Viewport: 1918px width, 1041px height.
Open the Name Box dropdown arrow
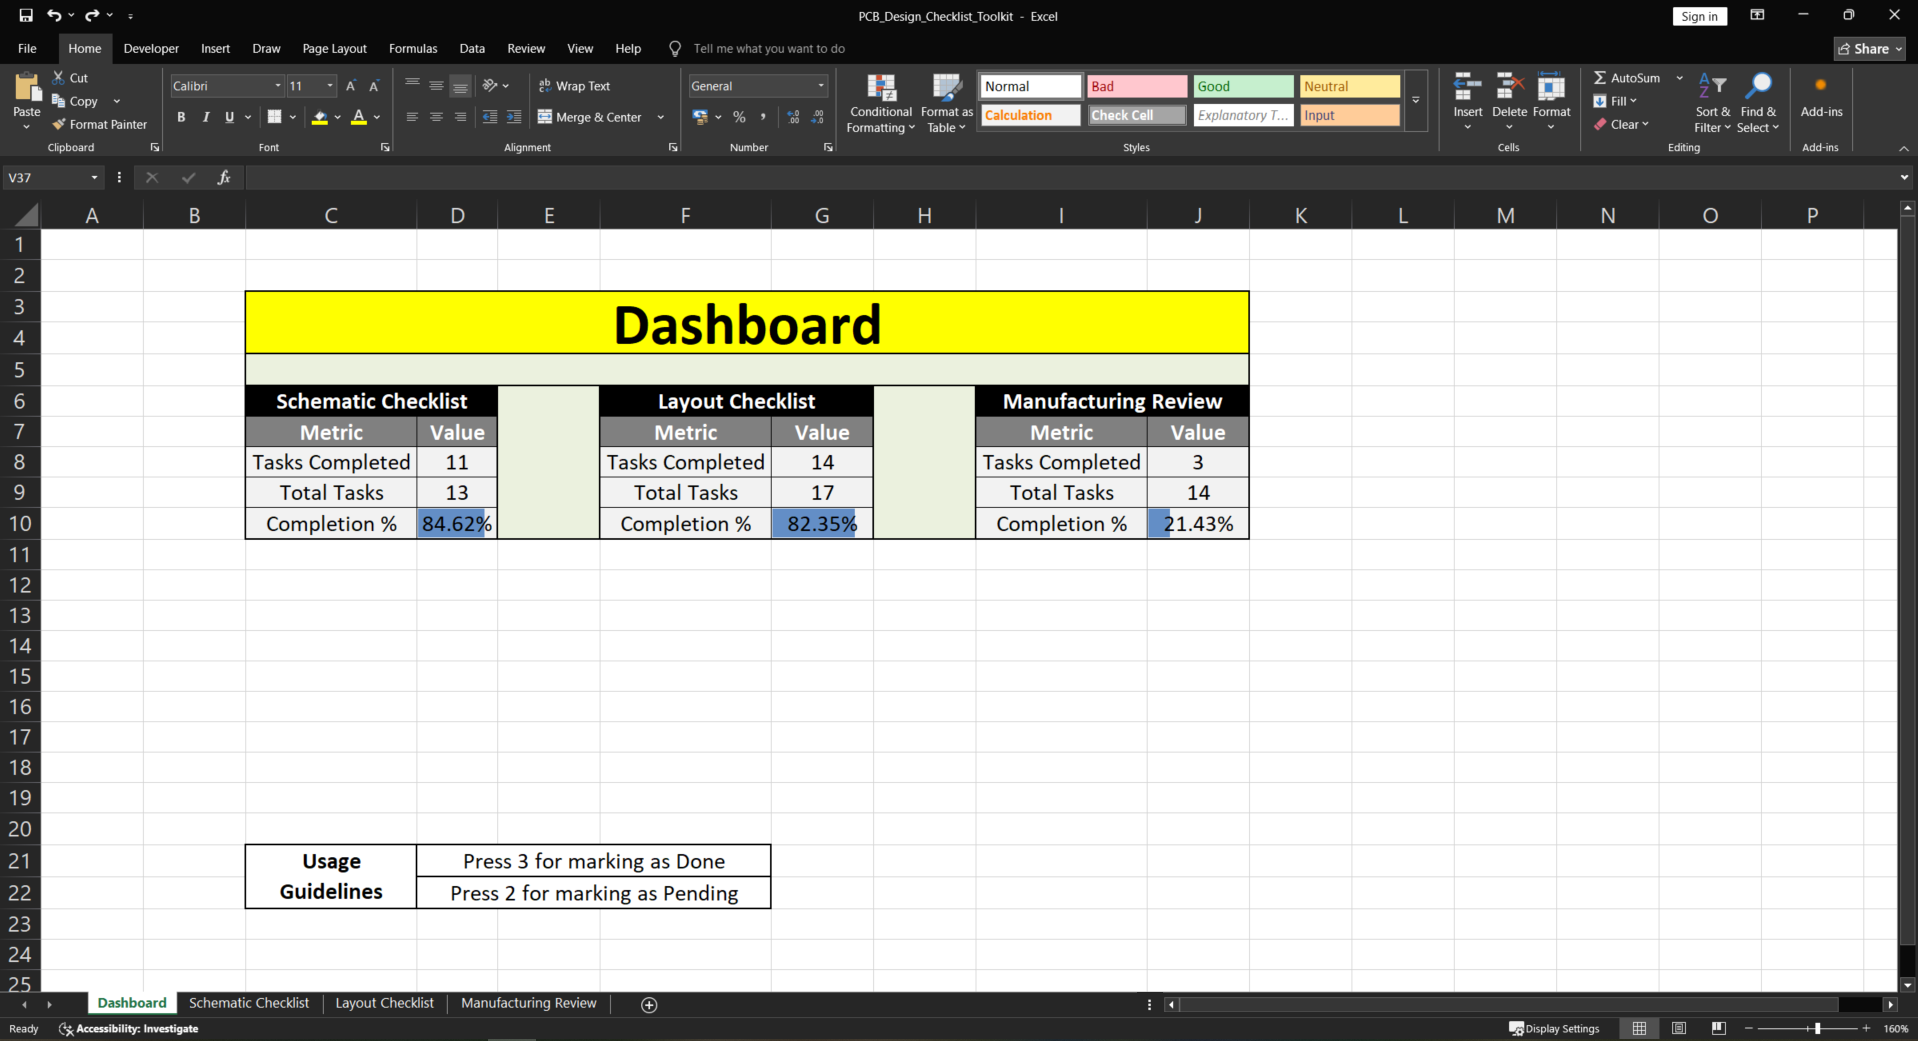coord(95,177)
